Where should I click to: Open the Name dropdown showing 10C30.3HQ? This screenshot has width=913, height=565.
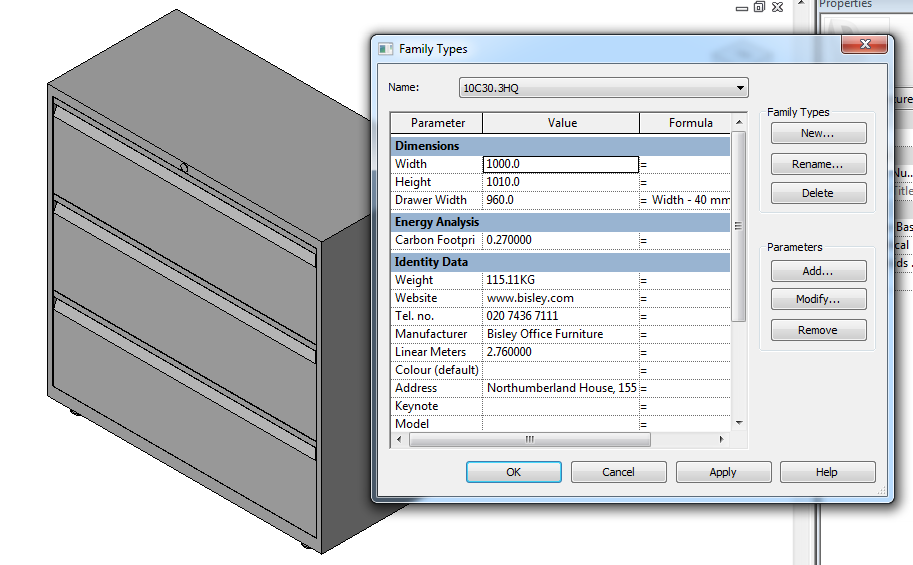coord(603,88)
